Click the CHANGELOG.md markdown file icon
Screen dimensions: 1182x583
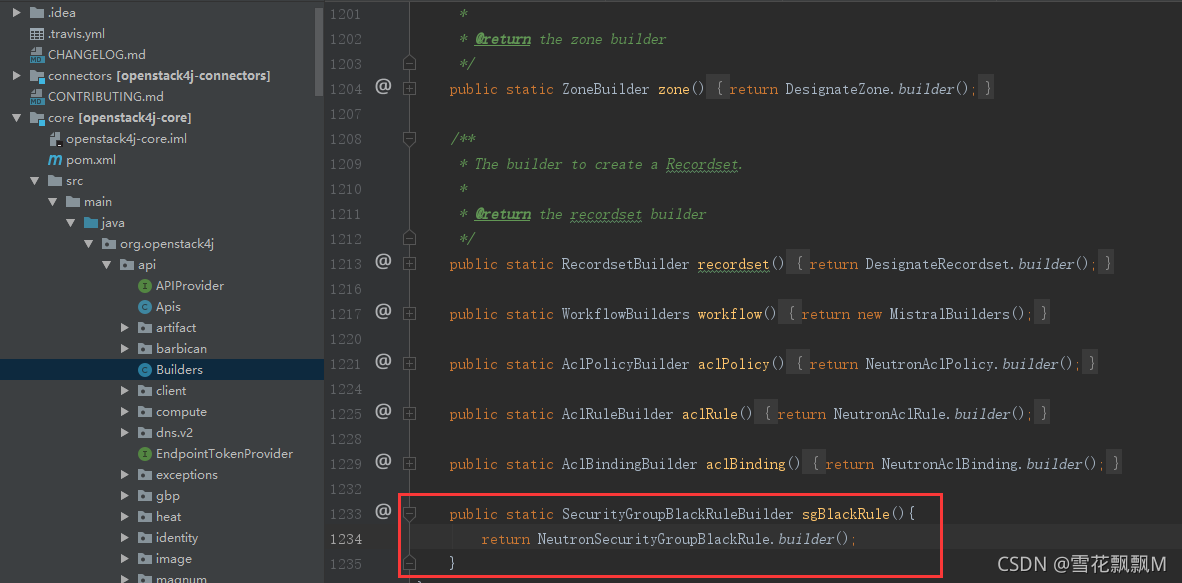[x=36, y=55]
